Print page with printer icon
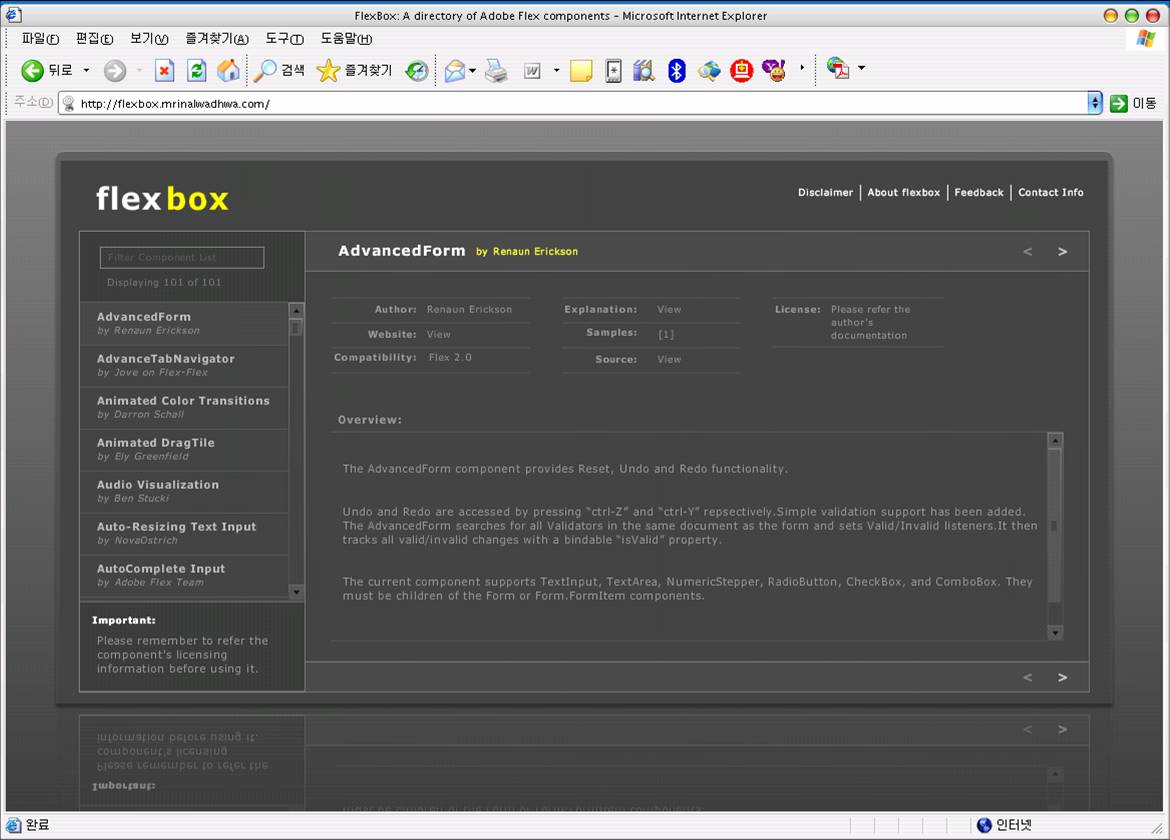 (496, 71)
